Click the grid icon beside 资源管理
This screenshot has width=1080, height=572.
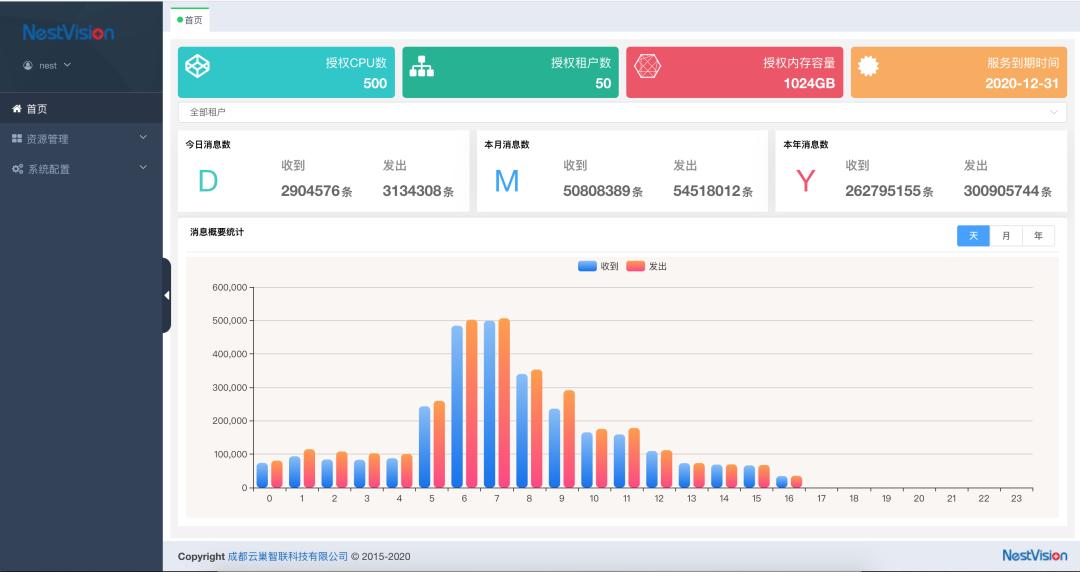[17, 139]
